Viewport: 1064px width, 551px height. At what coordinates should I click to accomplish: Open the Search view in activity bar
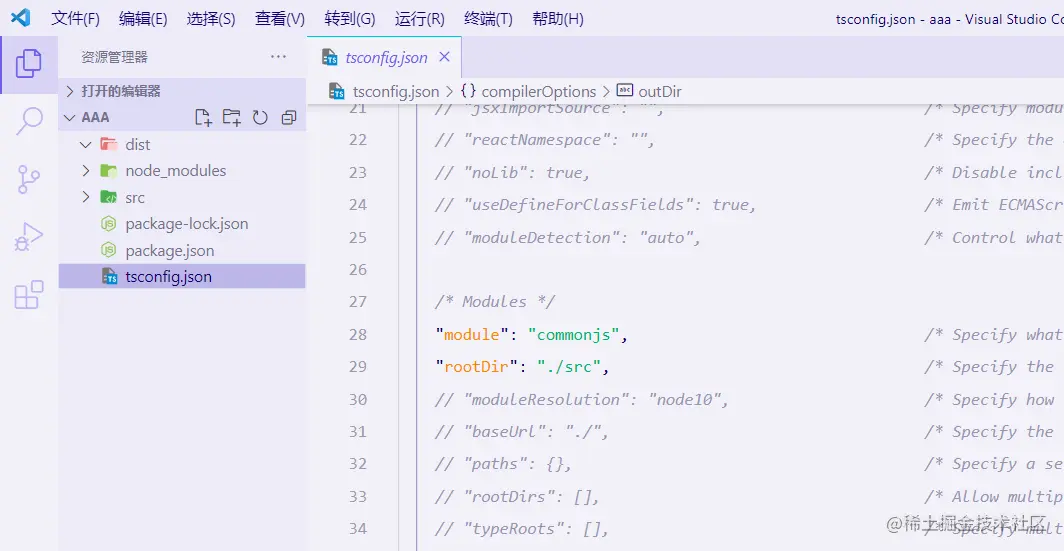click(x=28, y=121)
